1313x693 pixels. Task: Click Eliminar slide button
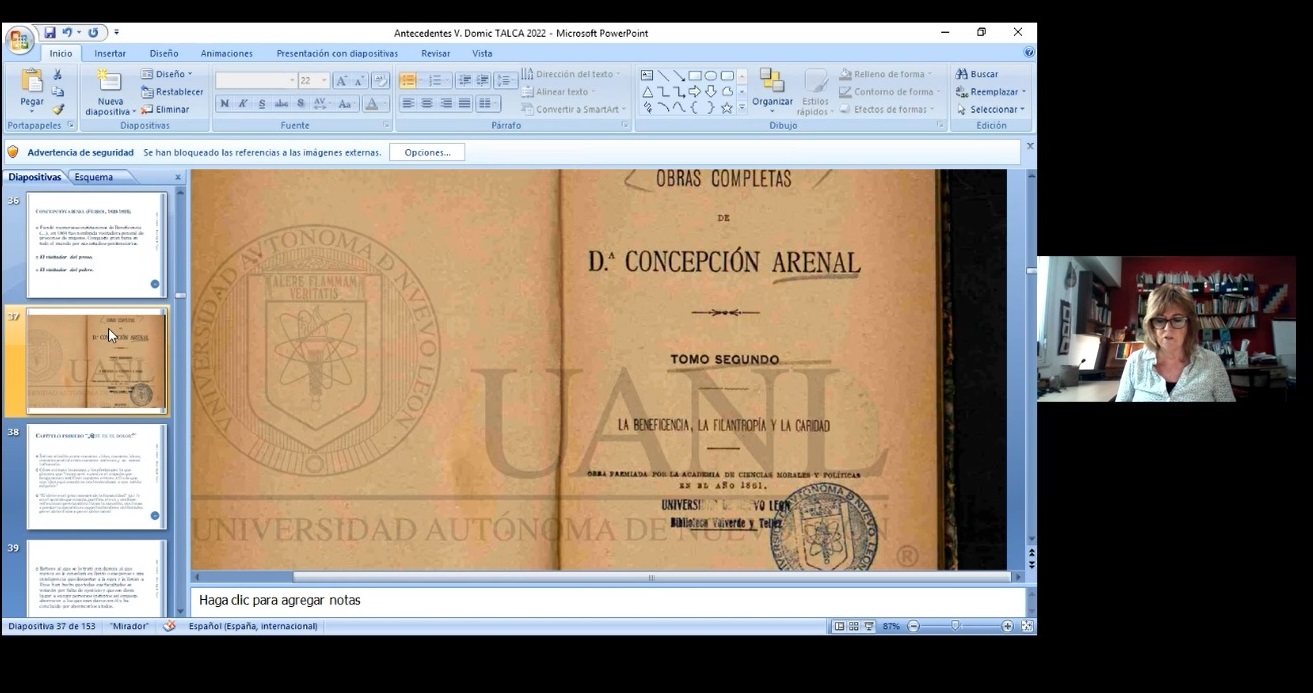pyautogui.click(x=165, y=109)
